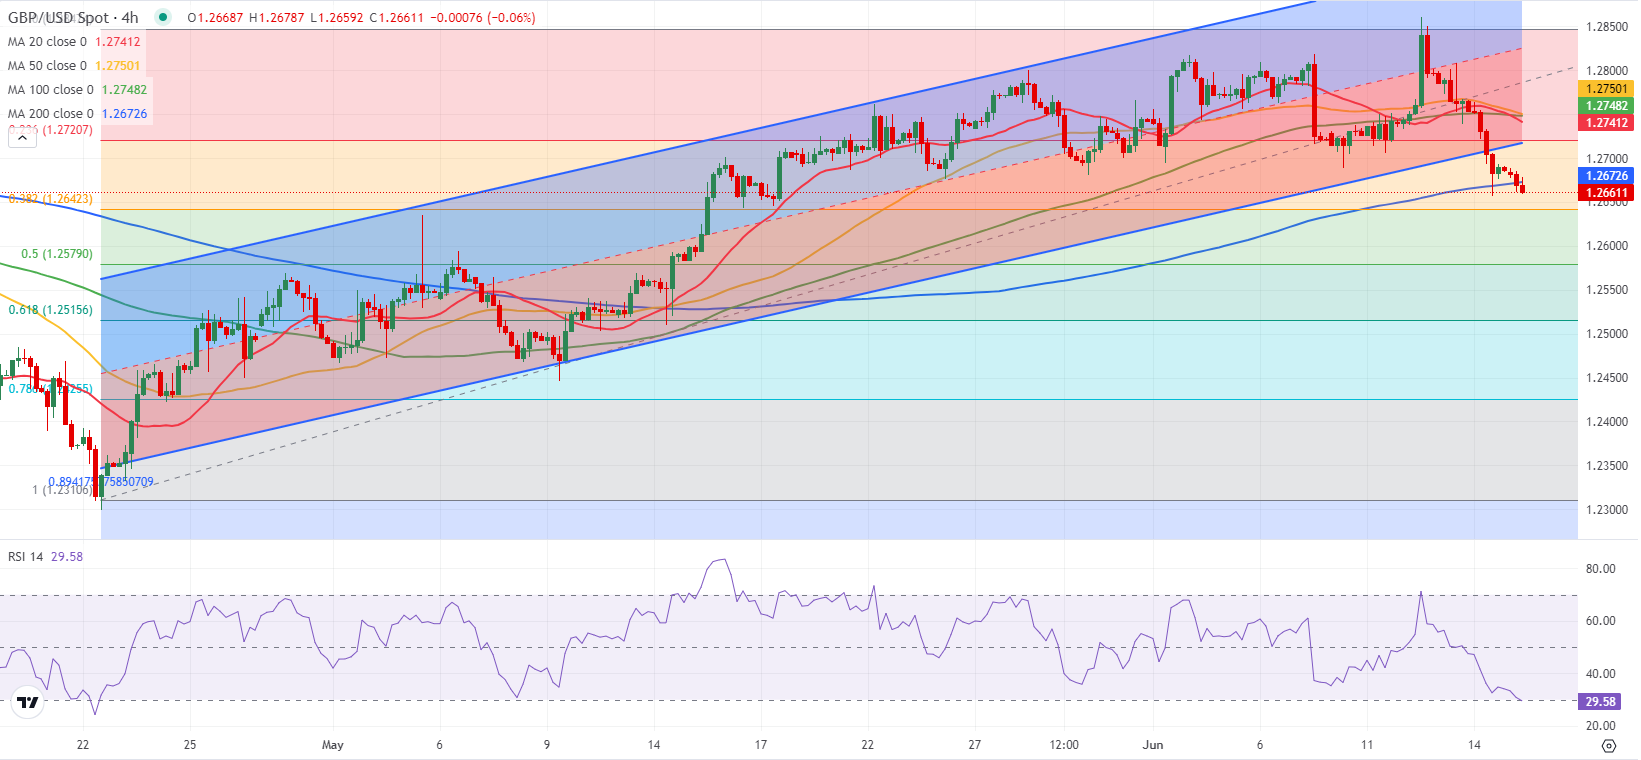Viewport: 1641px width, 760px height.
Task: Click the '14' date label near chart end
Action: click(x=1474, y=745)
